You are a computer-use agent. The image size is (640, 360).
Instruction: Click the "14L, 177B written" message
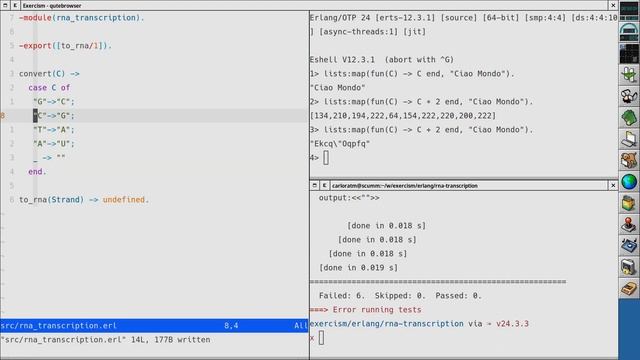pos(171,340)
